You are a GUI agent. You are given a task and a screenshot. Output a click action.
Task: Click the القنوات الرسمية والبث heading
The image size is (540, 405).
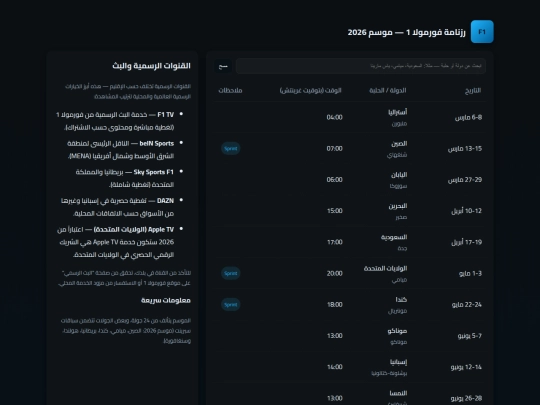[151, 66]
